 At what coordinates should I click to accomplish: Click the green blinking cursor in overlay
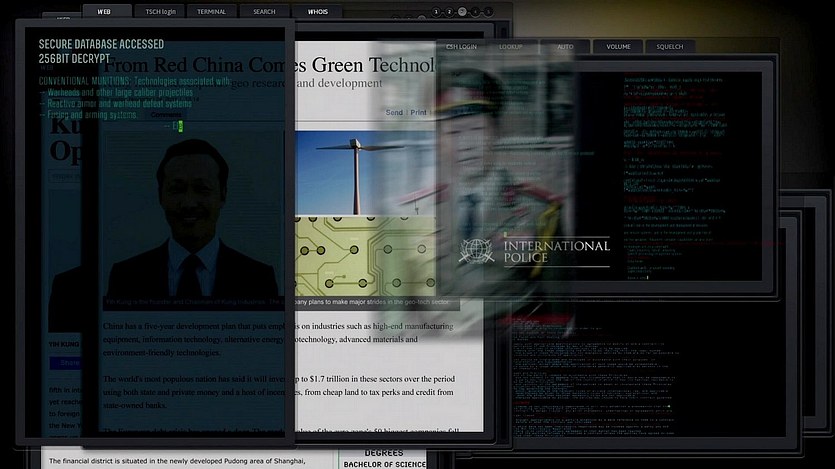click(181, 126)
